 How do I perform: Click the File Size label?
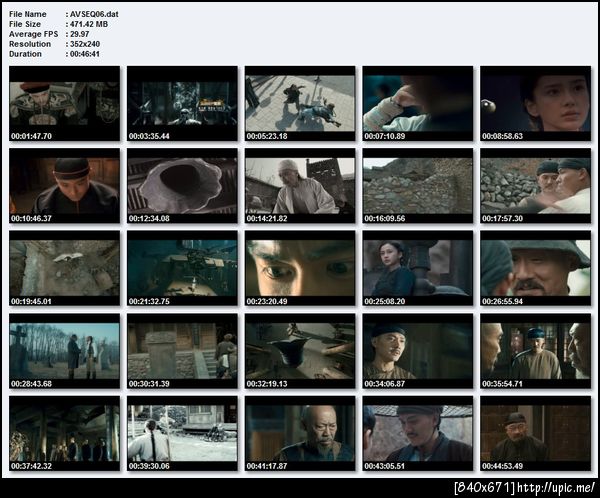(25, 24)
